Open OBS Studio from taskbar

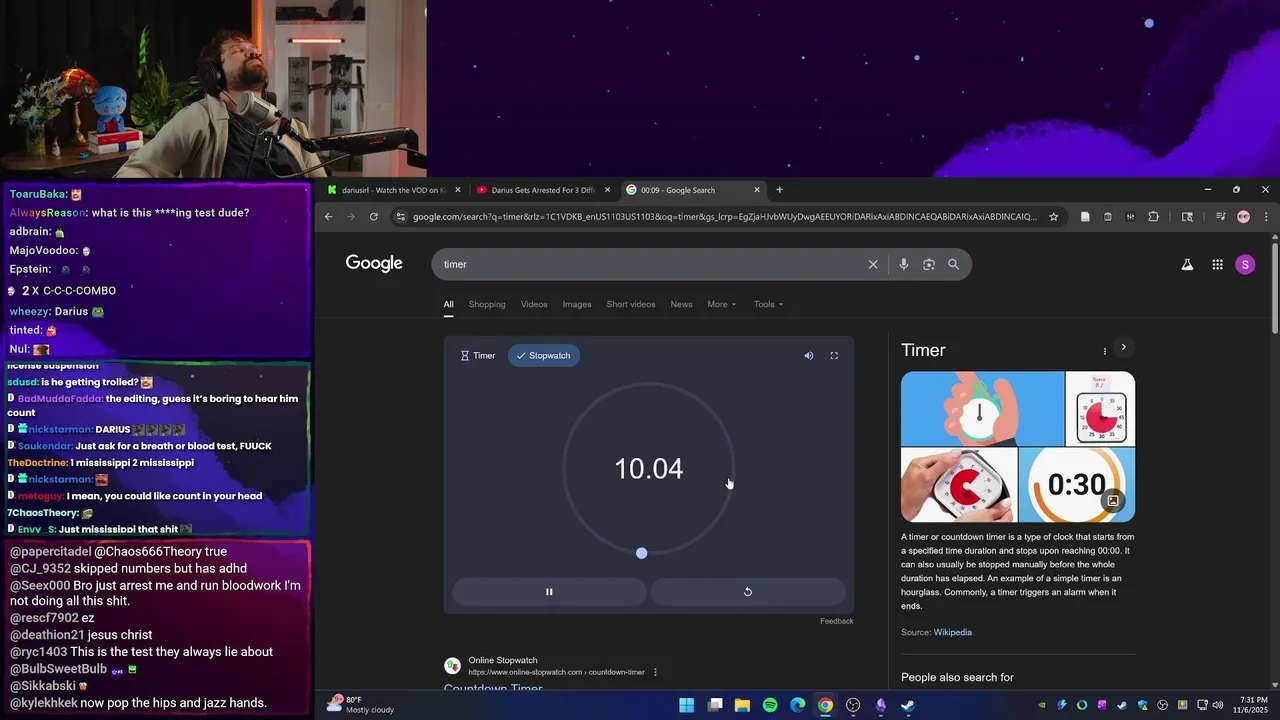pyautogui.click(x=853, y=705)
